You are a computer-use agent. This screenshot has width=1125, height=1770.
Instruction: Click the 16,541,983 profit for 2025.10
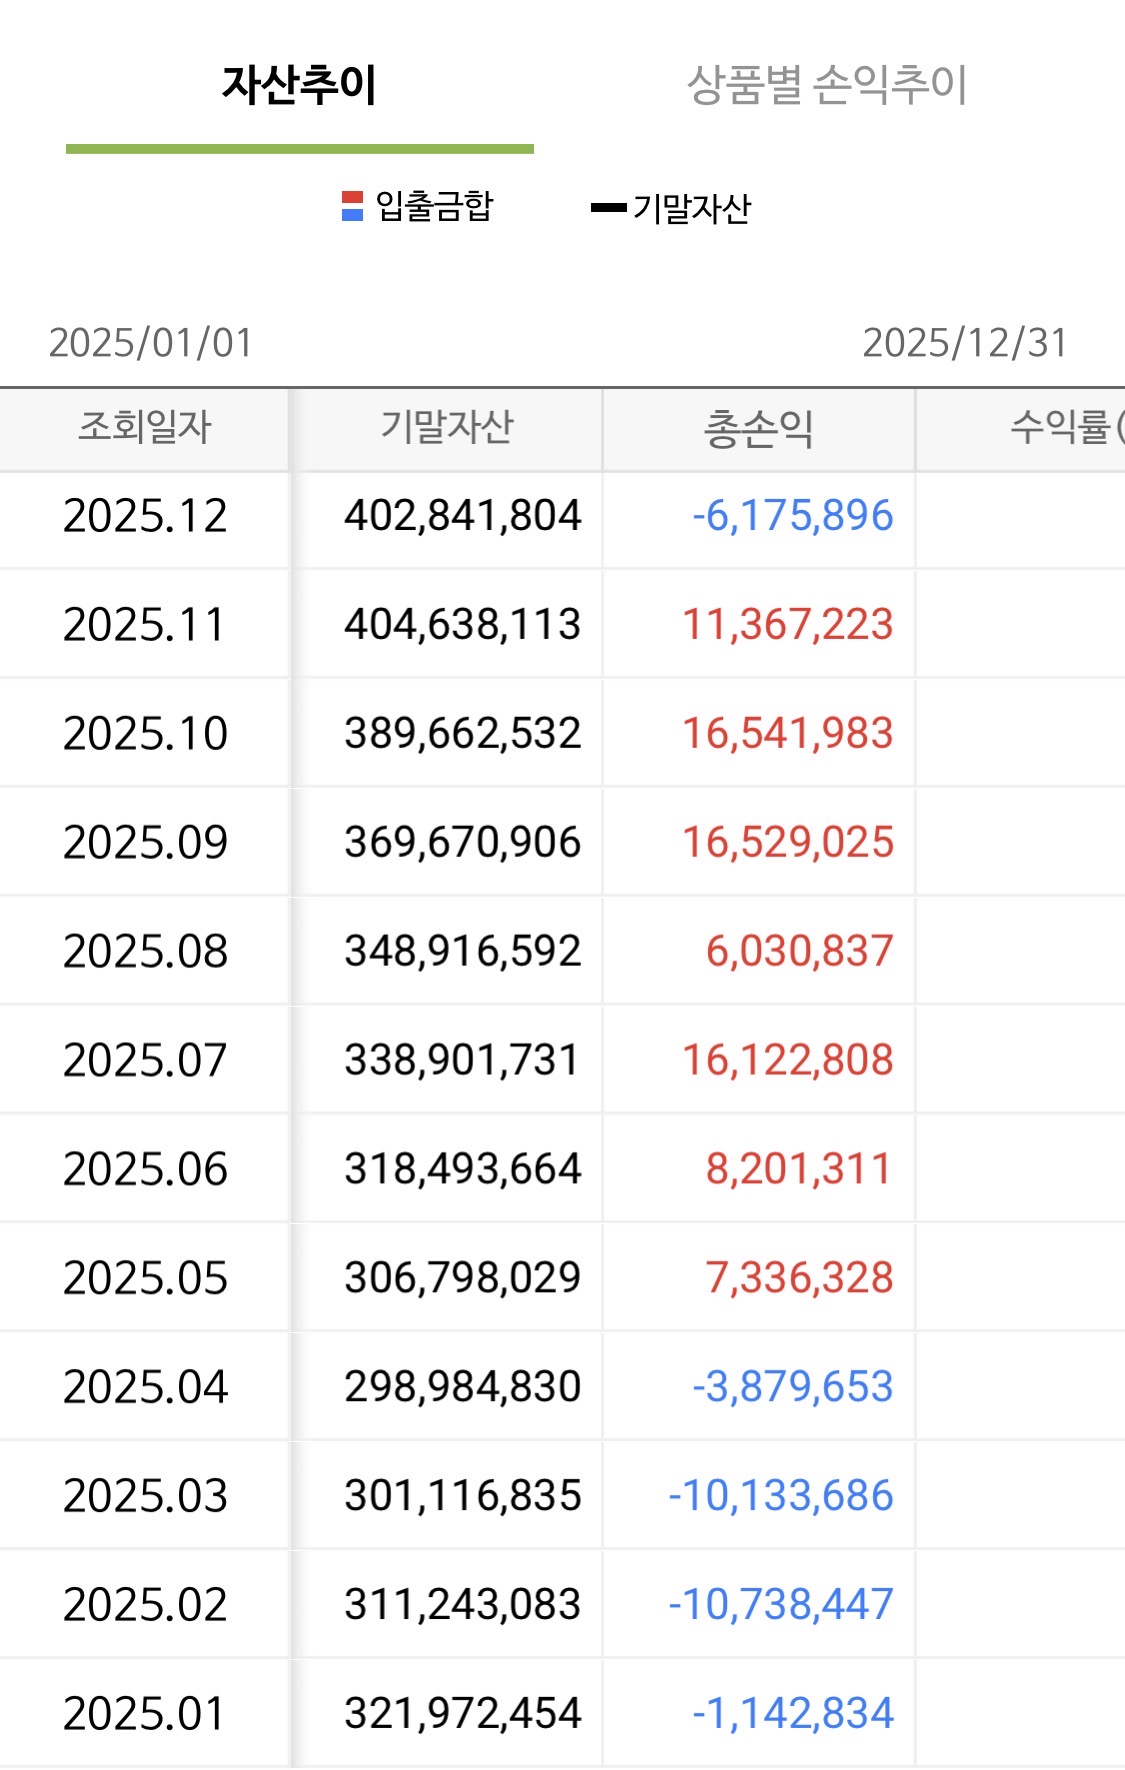787,734
